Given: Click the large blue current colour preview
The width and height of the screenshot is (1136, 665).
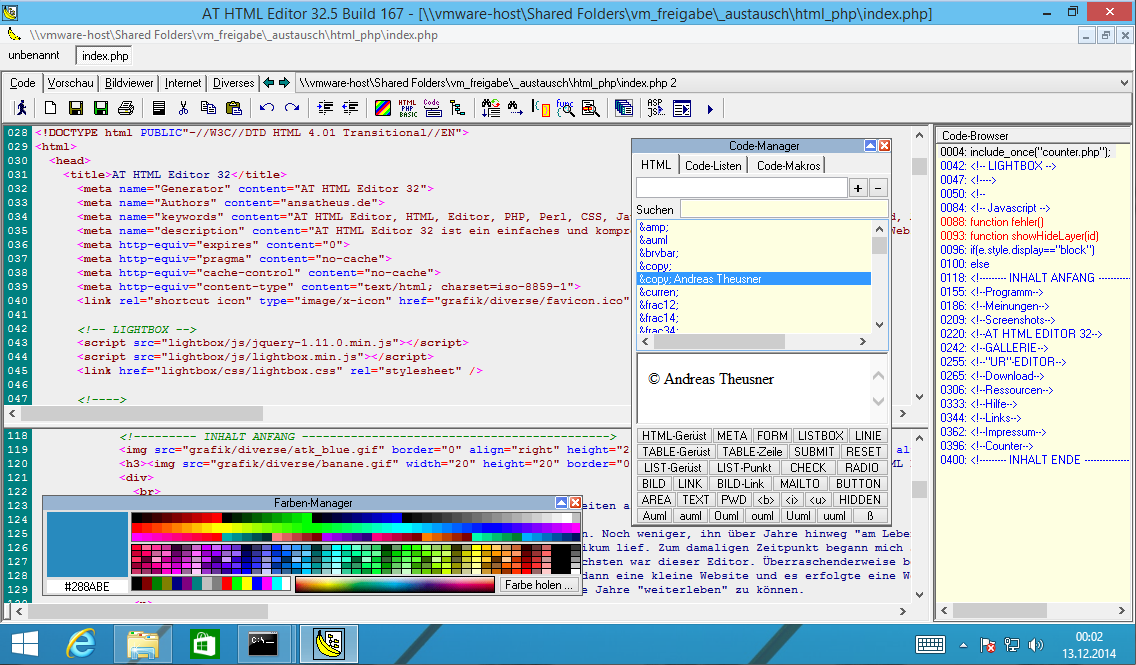Looking at the screenshot, I should tap(87, 544).
